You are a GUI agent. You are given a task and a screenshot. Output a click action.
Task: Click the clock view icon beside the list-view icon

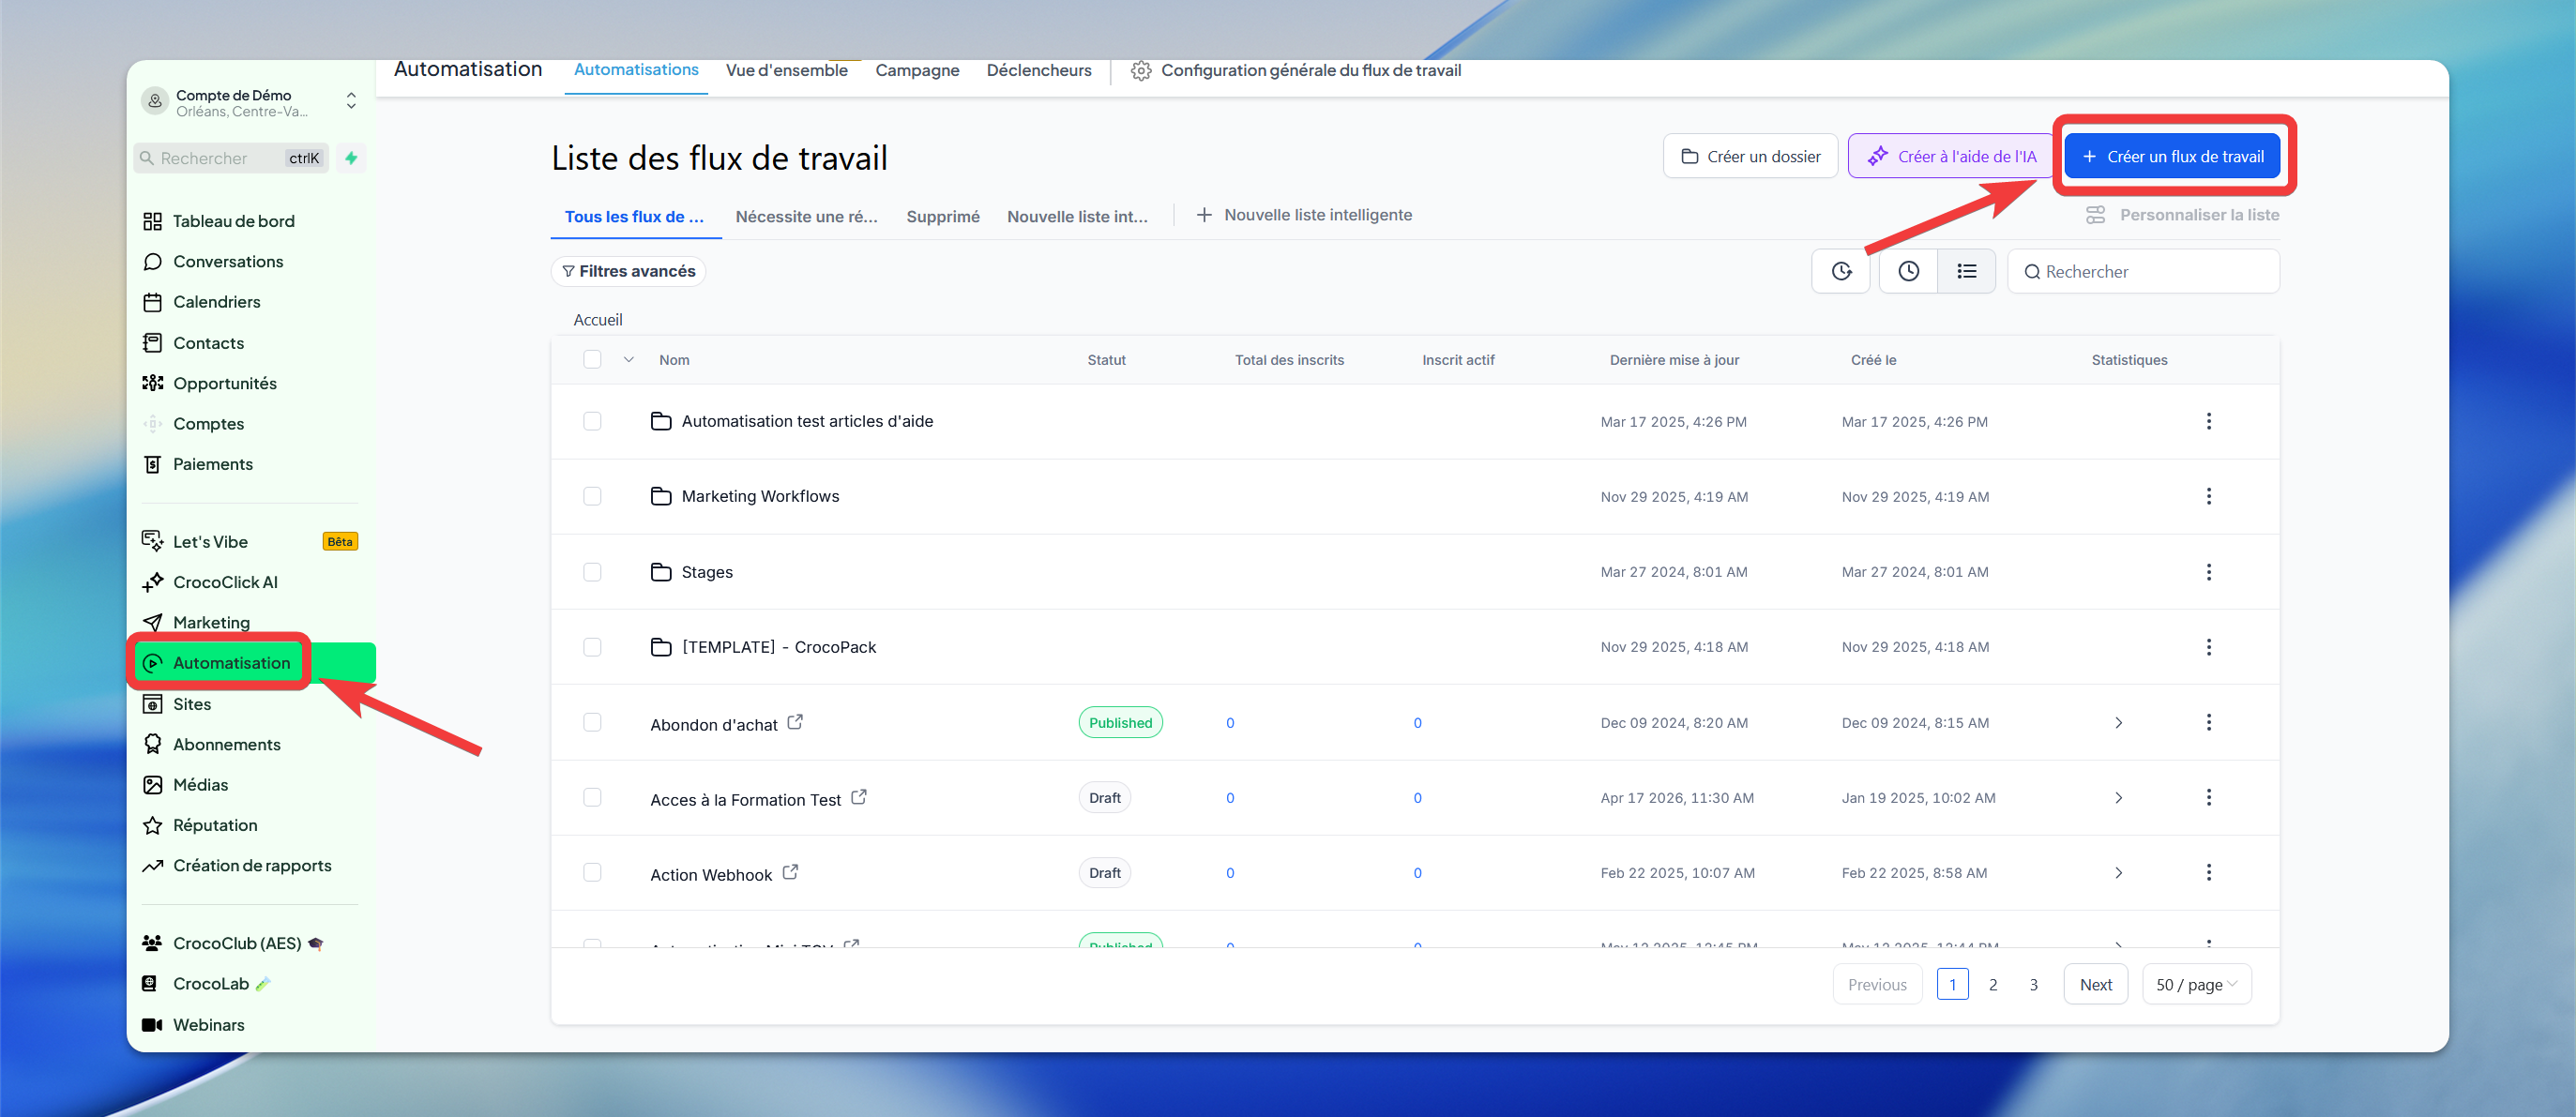point(1908,271)
